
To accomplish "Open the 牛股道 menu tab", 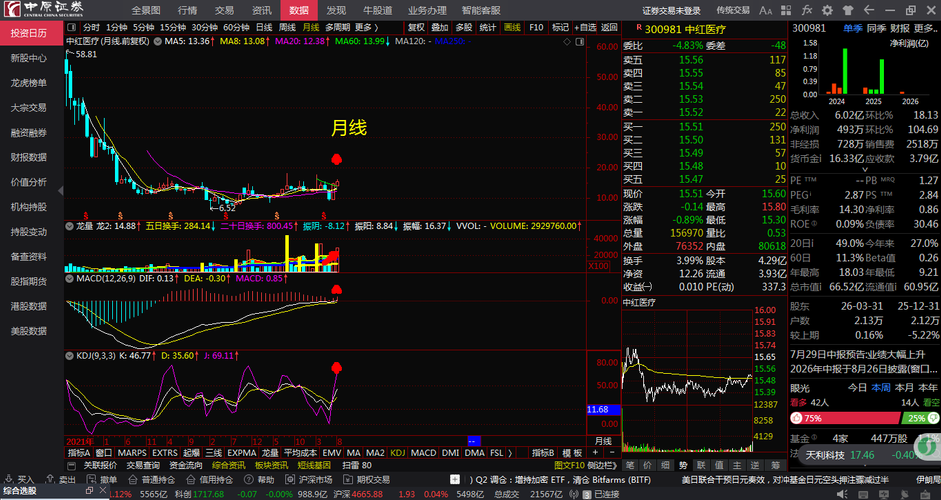I will pos(377,10).
